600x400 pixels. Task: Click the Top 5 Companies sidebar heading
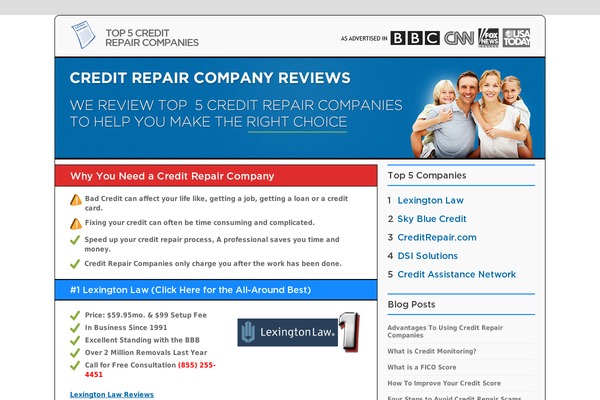(x=427, y=175)
